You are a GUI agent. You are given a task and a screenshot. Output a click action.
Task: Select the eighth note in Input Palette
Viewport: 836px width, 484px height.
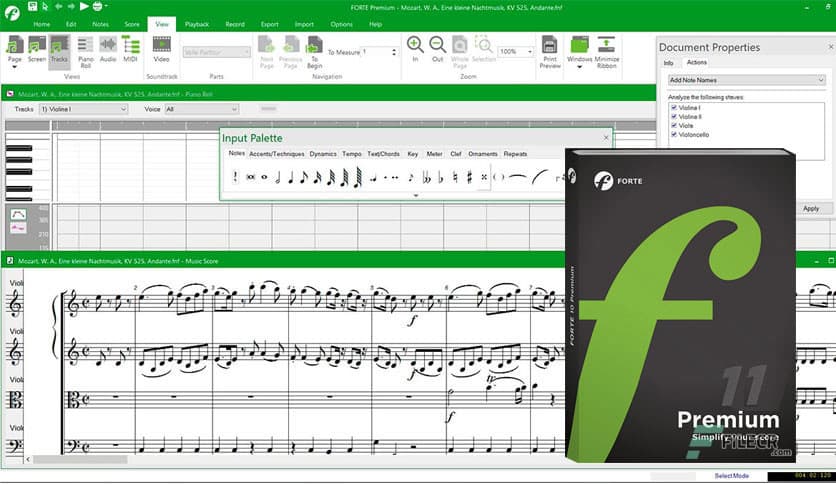tap(304, 177)
